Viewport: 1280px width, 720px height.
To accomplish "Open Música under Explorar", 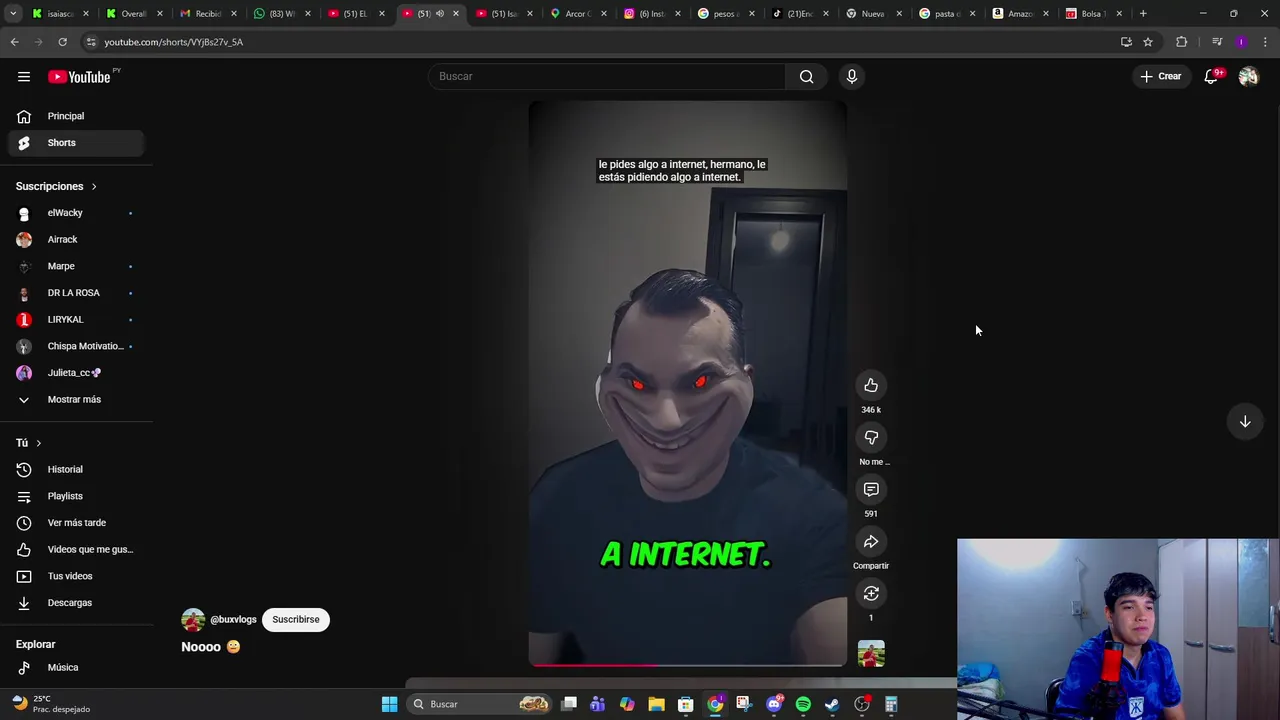I will 76,667.
